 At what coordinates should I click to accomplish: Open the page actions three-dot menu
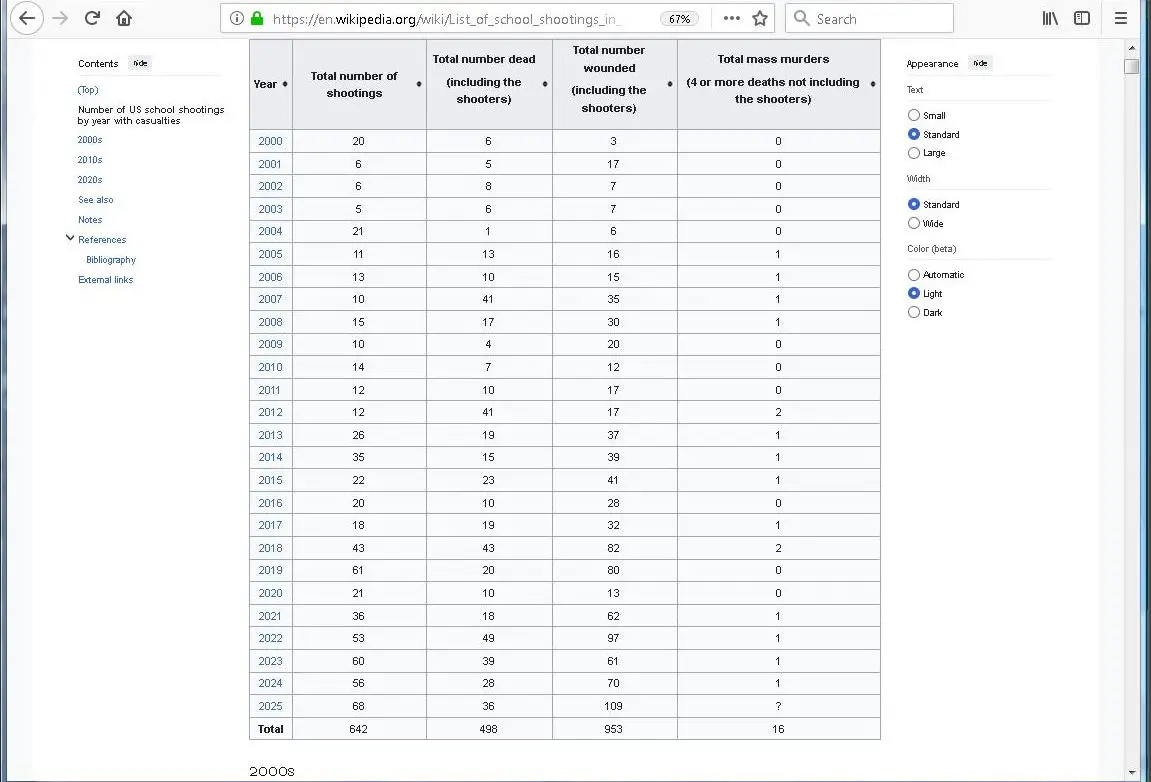click(x=732, y=18)
